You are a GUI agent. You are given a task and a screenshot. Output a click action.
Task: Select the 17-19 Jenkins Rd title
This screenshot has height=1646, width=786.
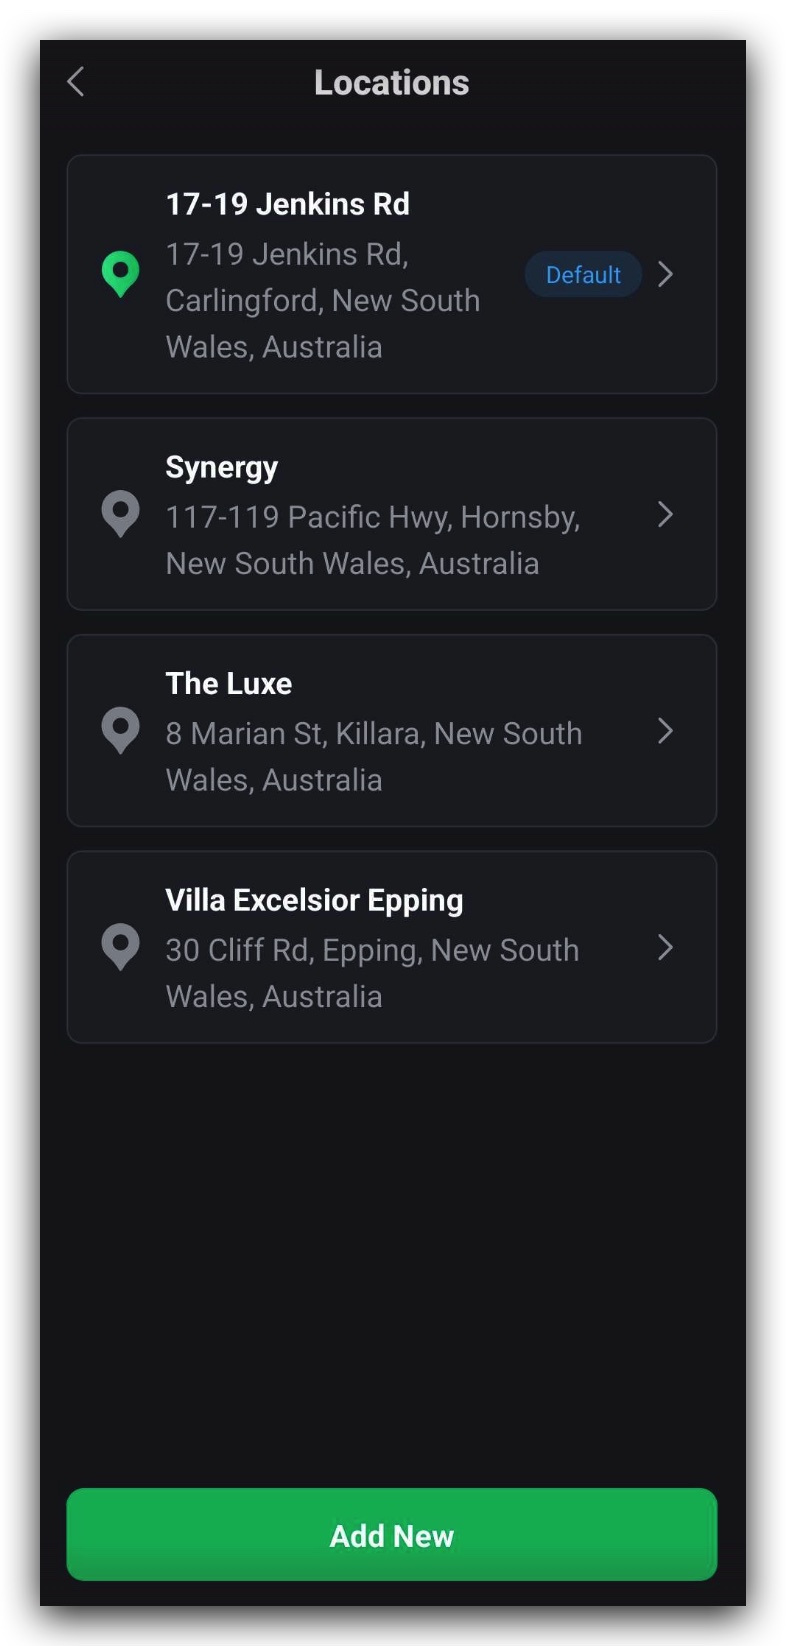click(287, 204)
